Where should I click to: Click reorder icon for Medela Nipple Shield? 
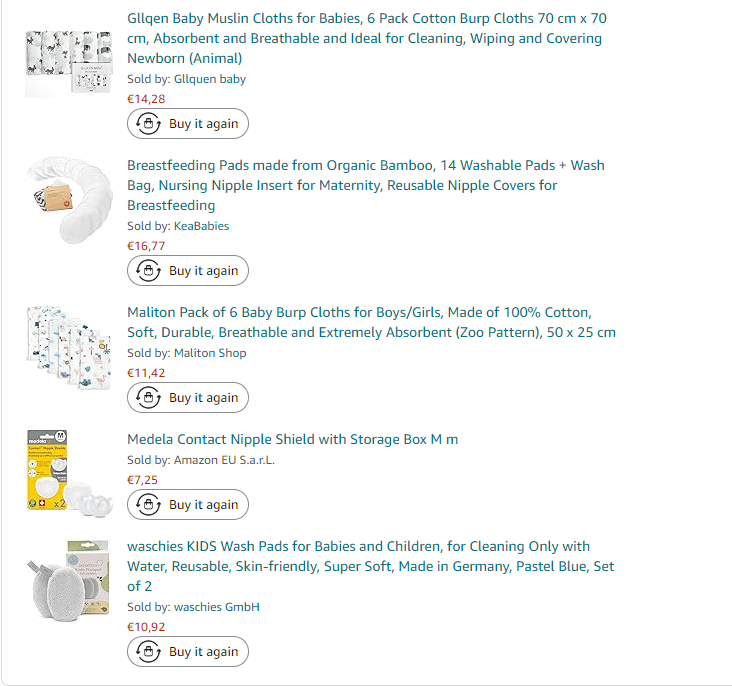[x=148, y=505]
